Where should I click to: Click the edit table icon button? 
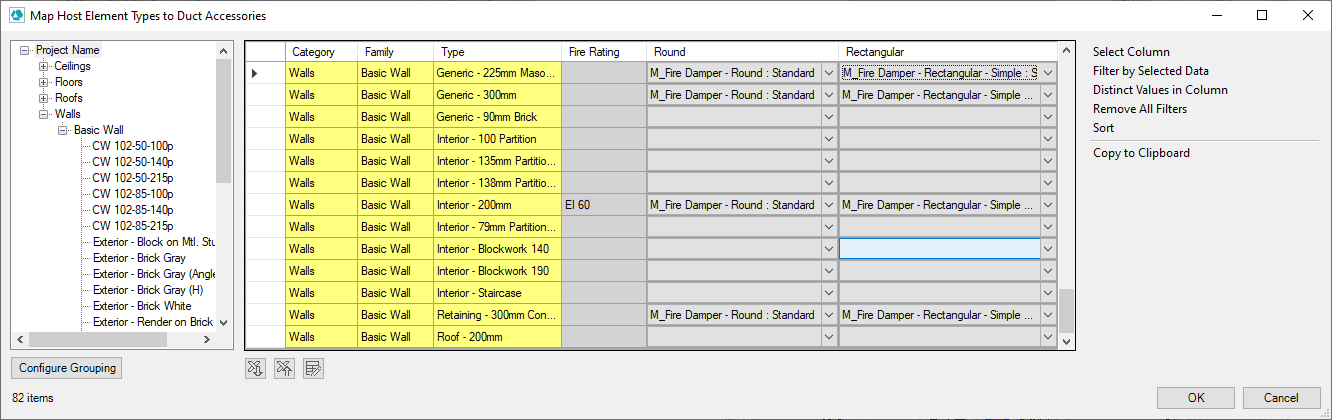[x=314, y=369]
